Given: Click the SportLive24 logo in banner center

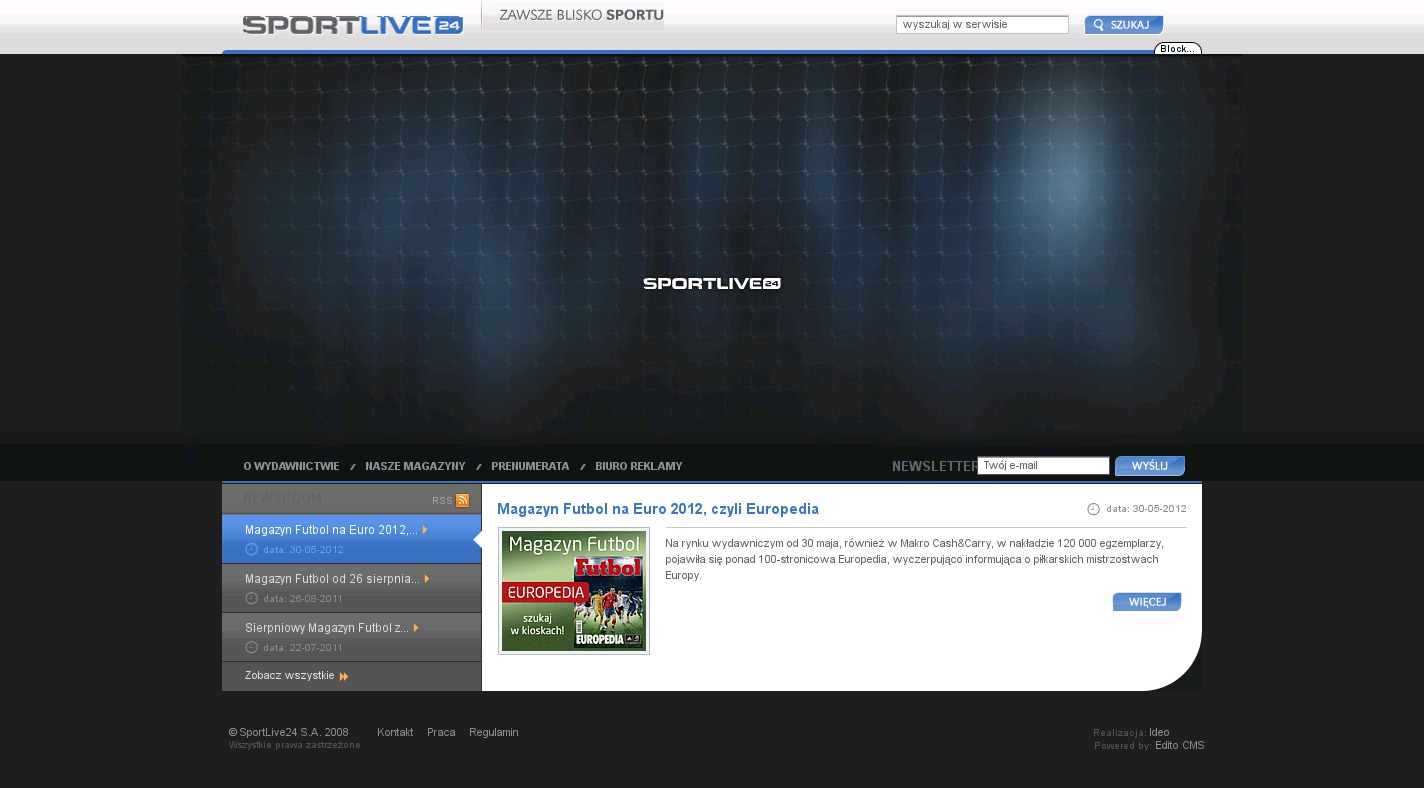Looking at the screenshot, I should click(x=711, y=284).
